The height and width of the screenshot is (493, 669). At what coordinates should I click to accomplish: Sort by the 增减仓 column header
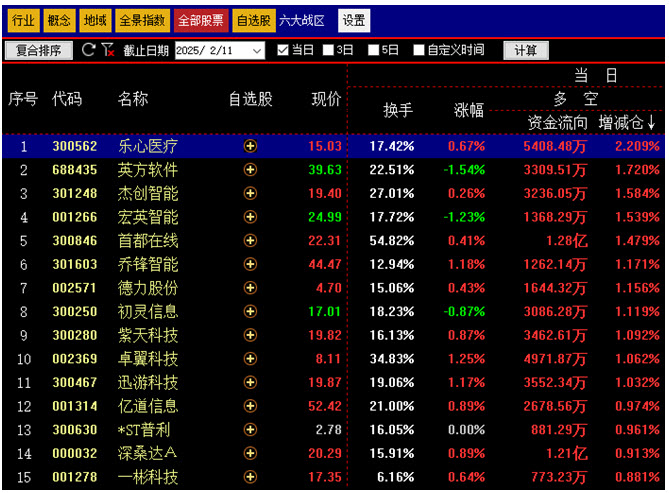(x=627, y=123)
